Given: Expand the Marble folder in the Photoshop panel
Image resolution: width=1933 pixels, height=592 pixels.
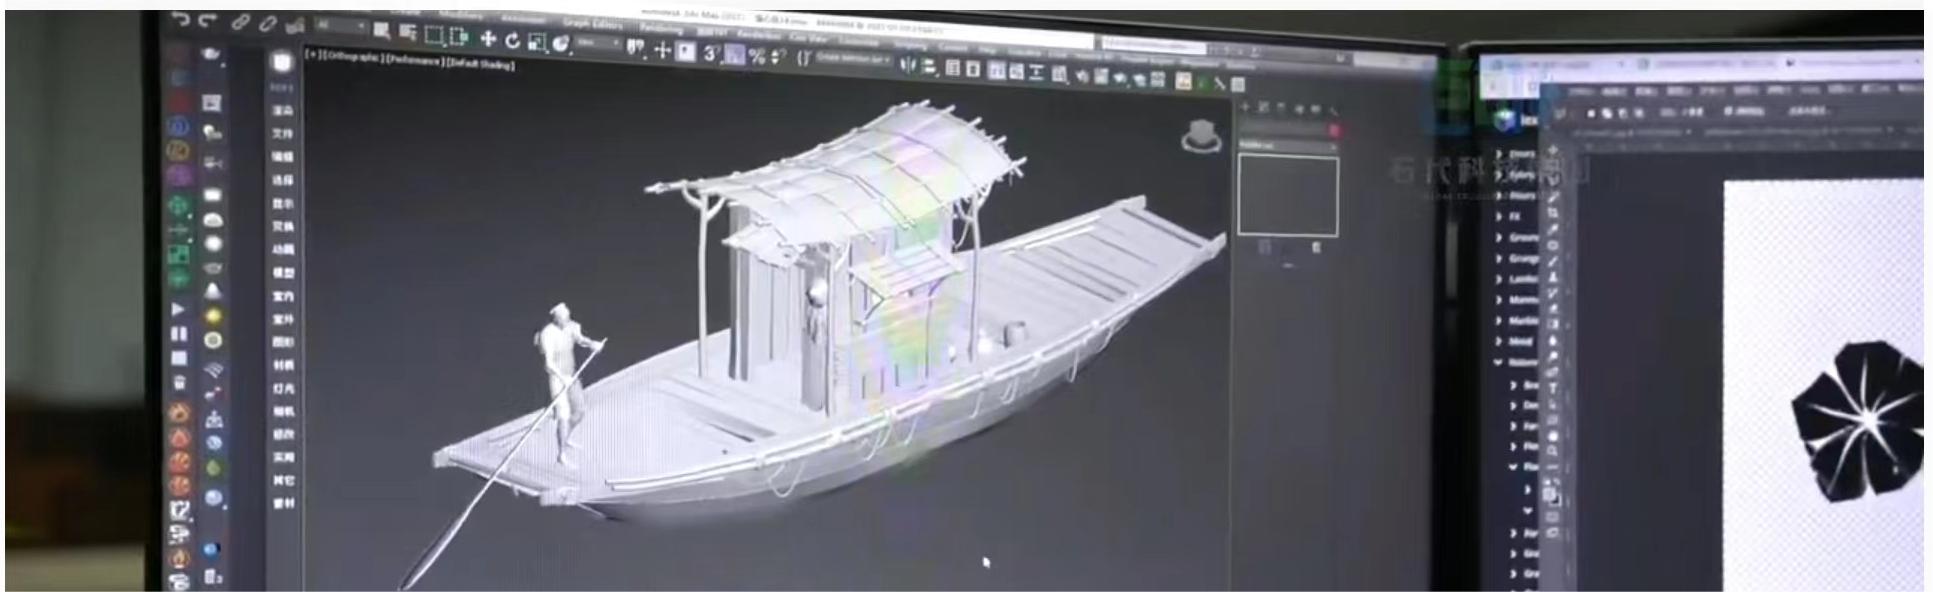Looking at the screenshot, I should coord(1500,321).
